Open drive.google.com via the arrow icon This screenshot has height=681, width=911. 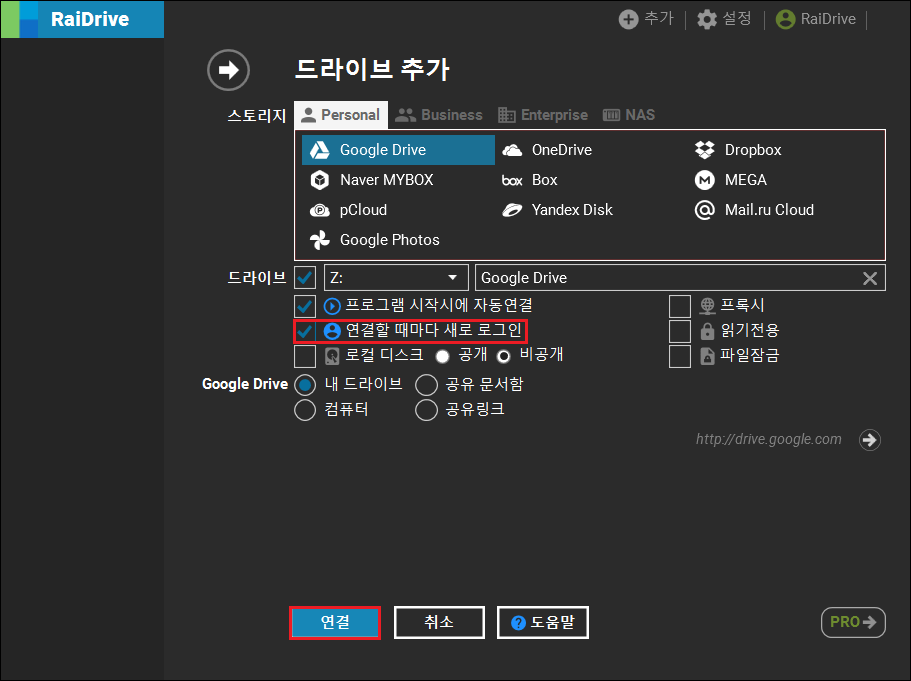870,440
